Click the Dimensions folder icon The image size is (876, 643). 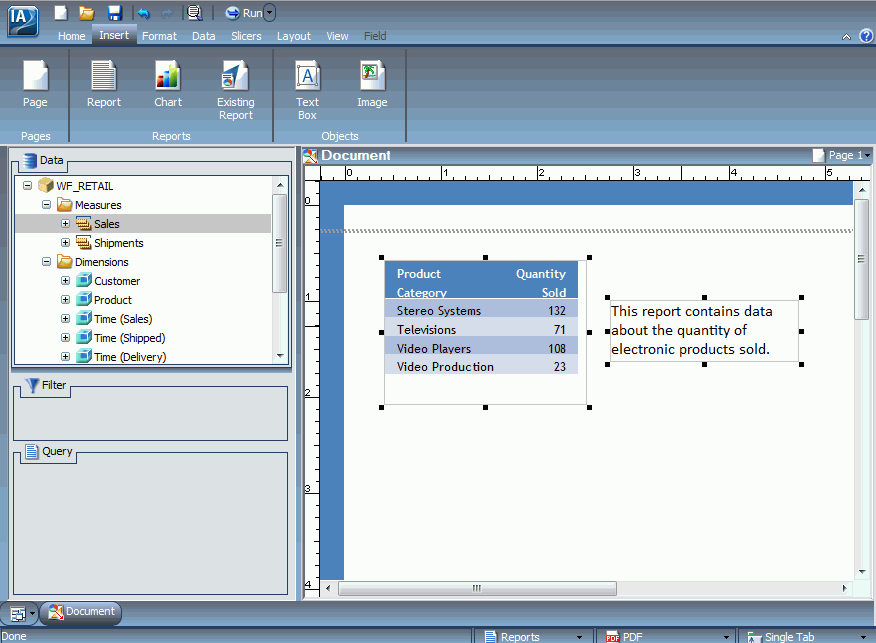tap(65, 261)
